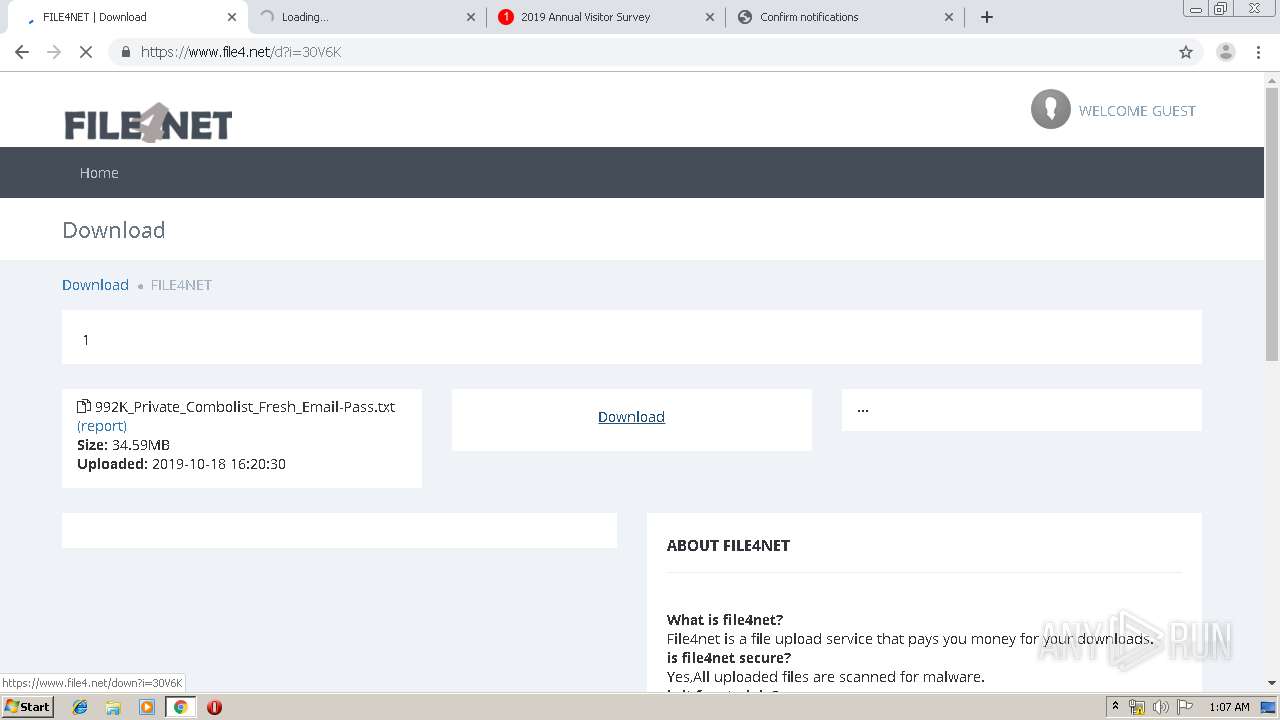
Task: Open the Windows Start button
Action: pos(28,706)
